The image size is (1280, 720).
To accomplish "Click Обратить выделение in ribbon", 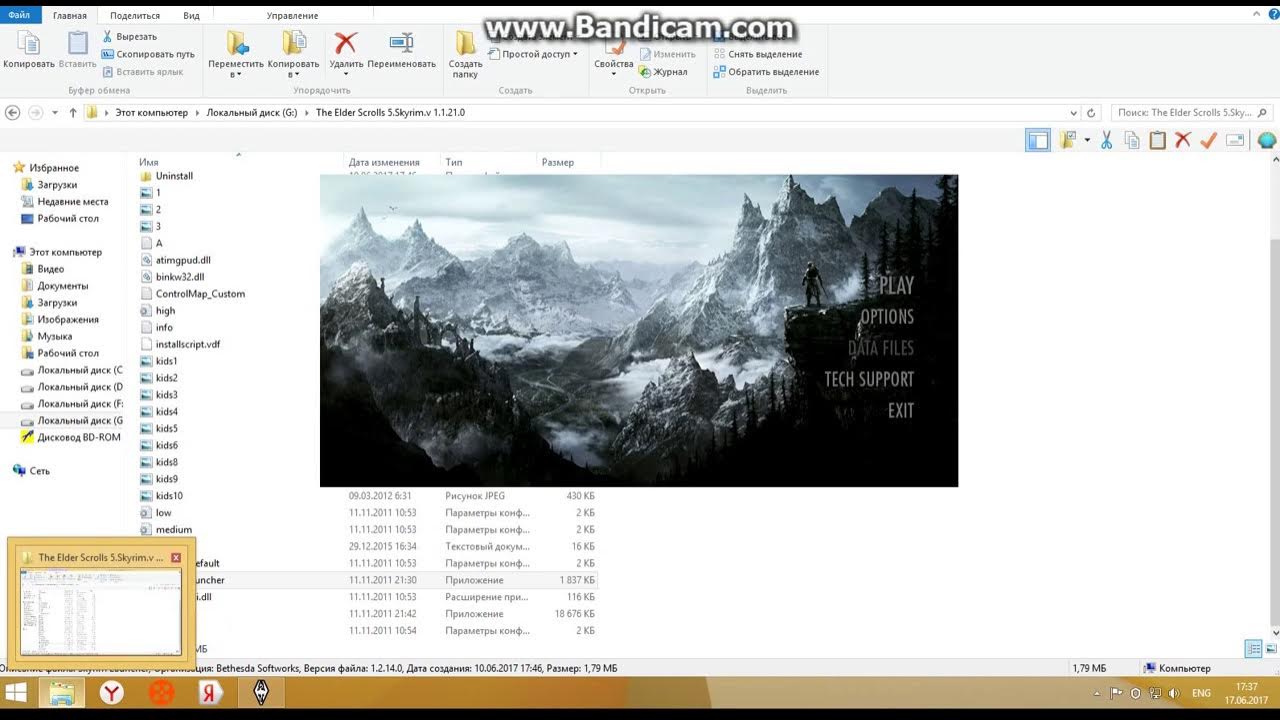I will click(766, 72).
